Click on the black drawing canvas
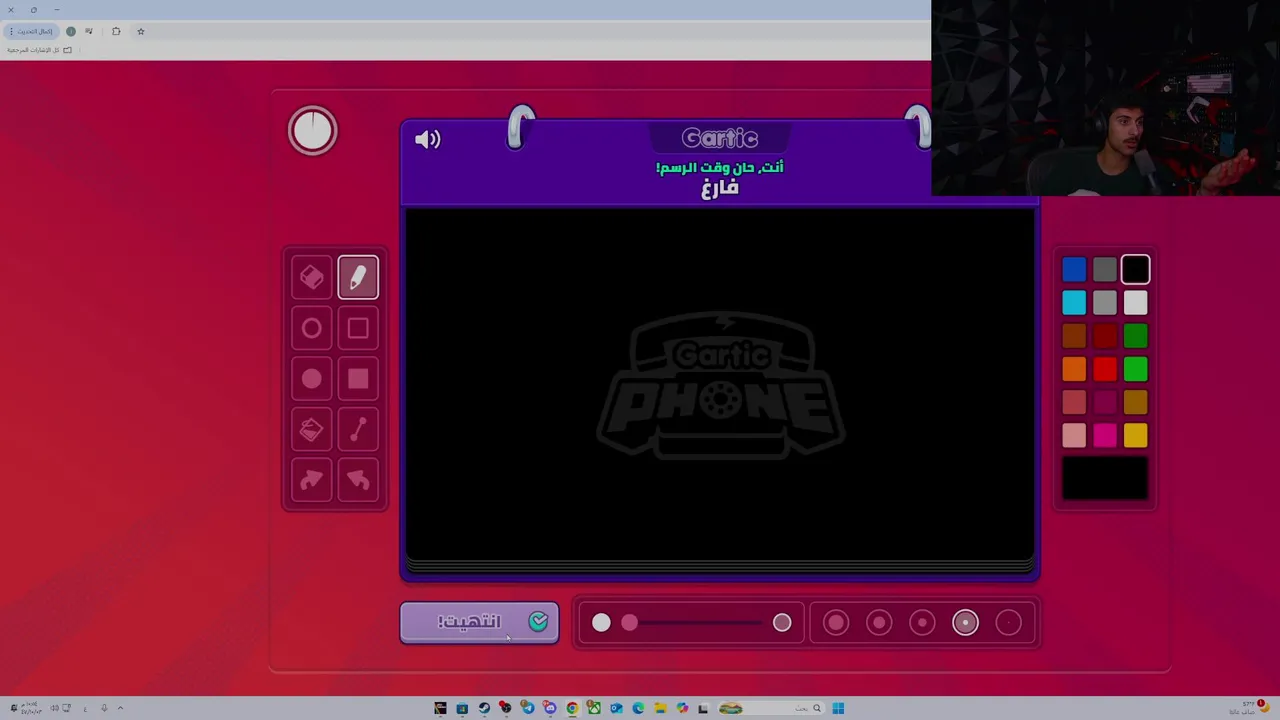1280x720 pixels. click(720, 385)
